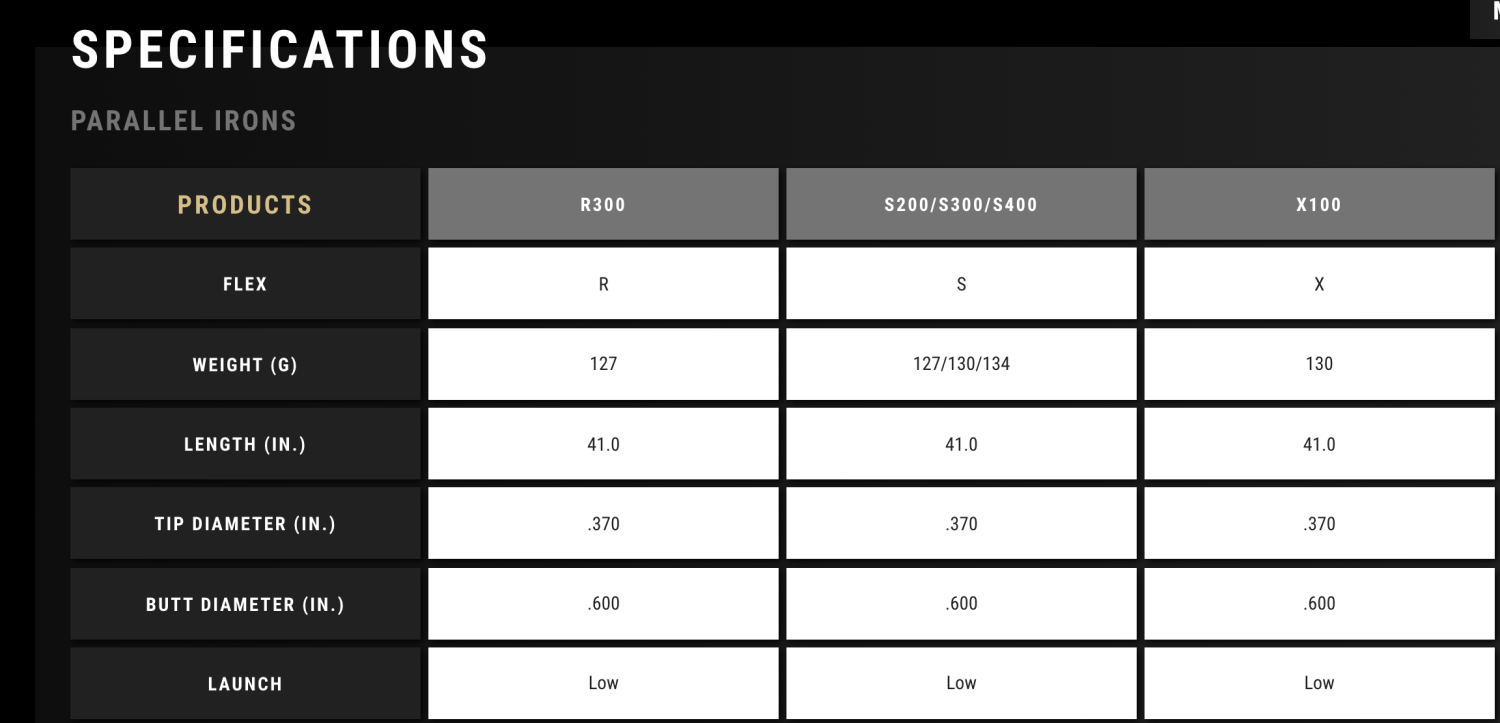The image size is (1500, 723).
Task: Click the TIP DIAMETER (IN.) row label
Action: [245, 523]
